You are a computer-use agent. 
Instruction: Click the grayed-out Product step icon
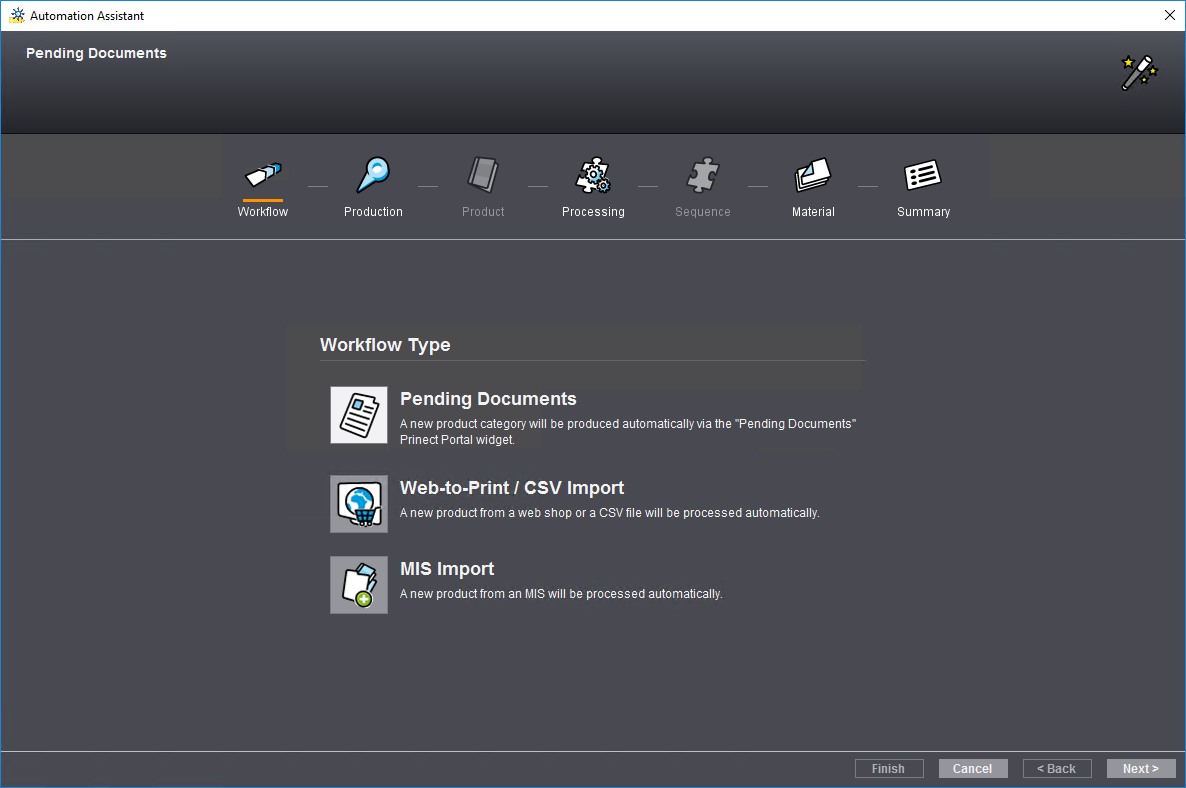tap(483, 176)
